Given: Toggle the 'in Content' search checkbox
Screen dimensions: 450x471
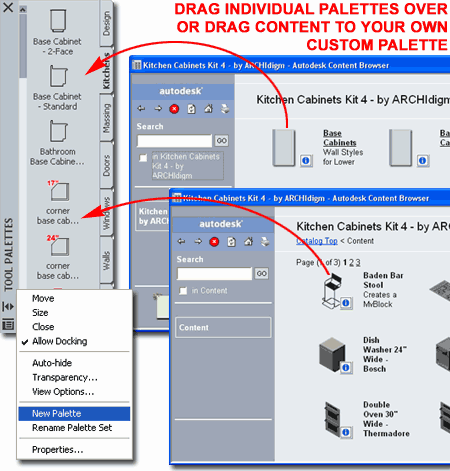Looking at the screenshot, I should tap(183, 291).
